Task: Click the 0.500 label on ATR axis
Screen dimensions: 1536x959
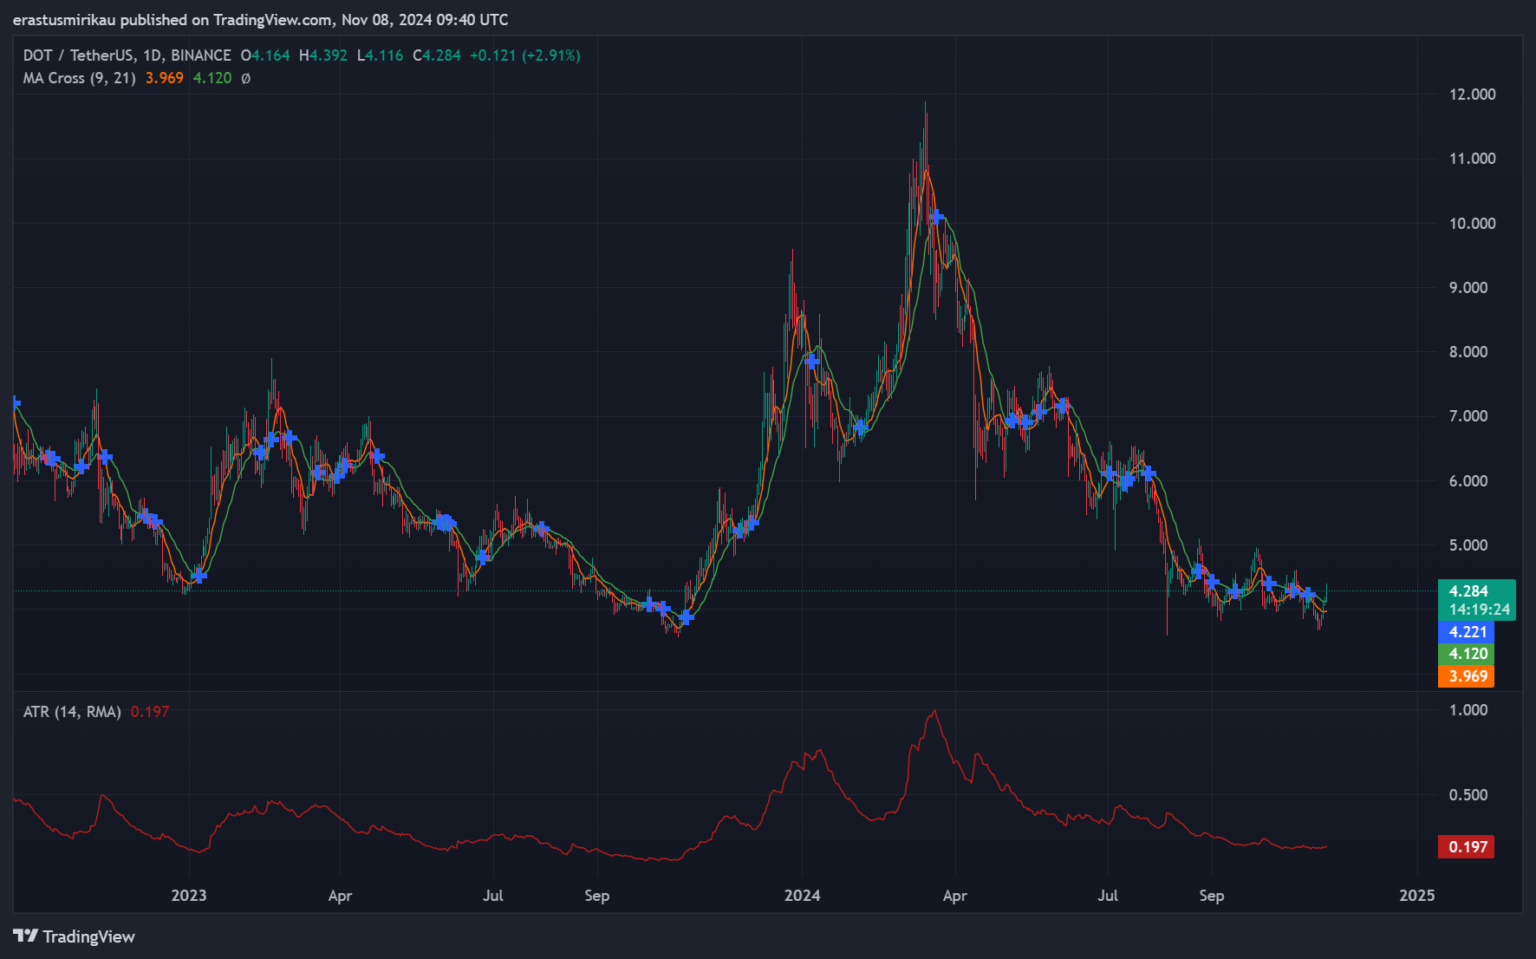Action: click(1468, 795)
